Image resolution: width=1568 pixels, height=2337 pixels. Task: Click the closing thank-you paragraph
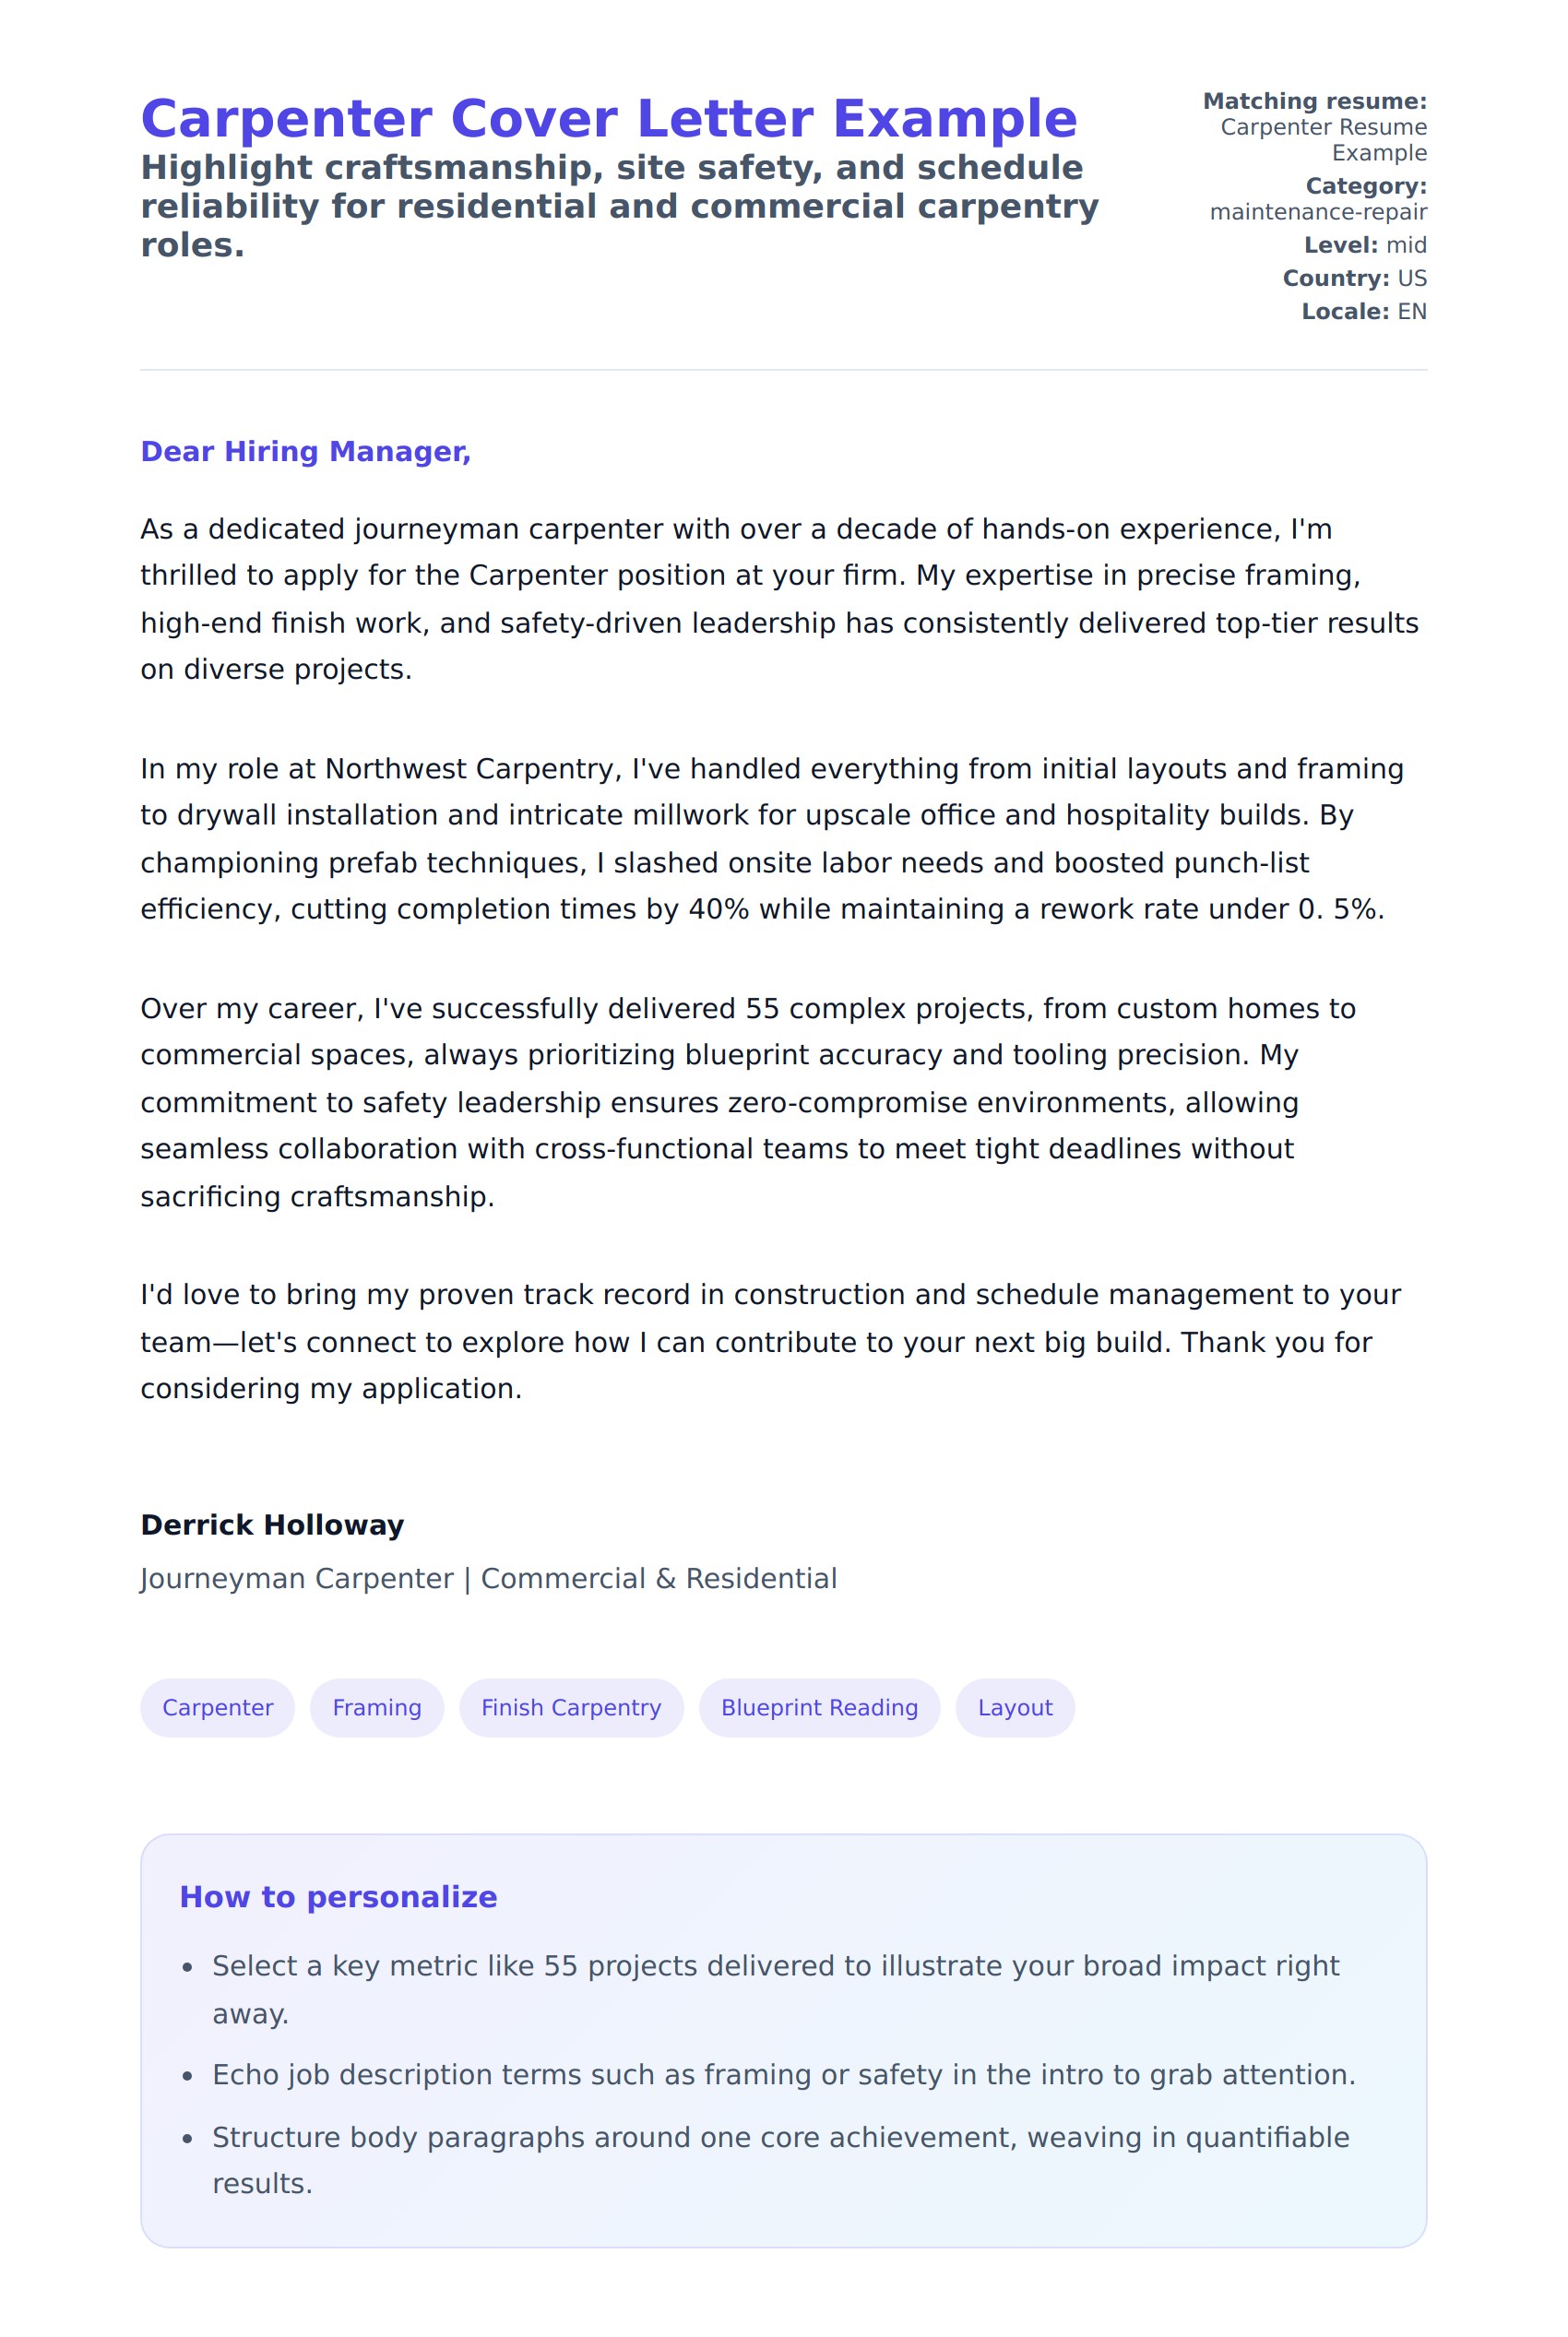pos(770,1341)
